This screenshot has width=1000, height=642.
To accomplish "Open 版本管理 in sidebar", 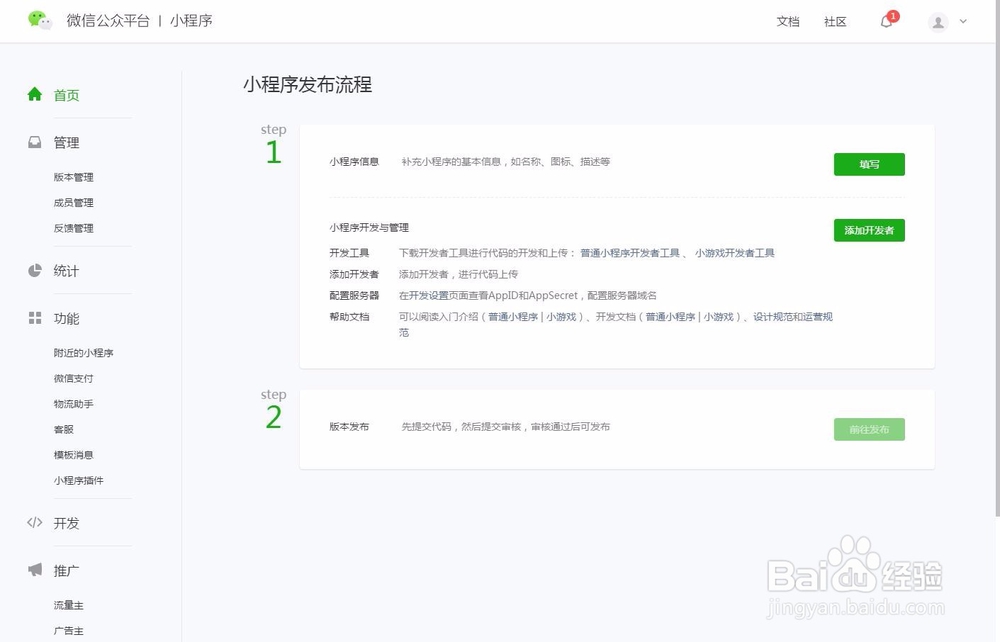I will [73, 177].
